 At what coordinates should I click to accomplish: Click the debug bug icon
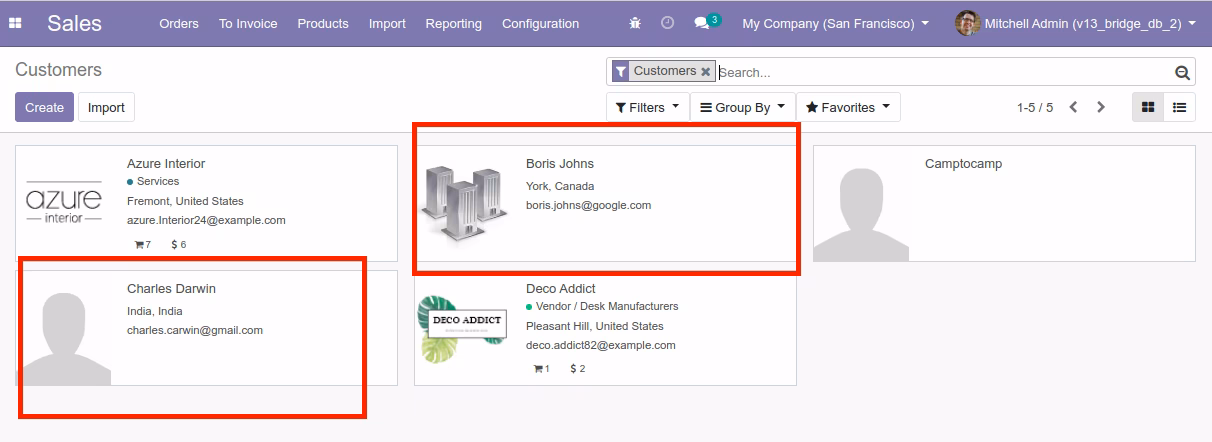[635, 23]
